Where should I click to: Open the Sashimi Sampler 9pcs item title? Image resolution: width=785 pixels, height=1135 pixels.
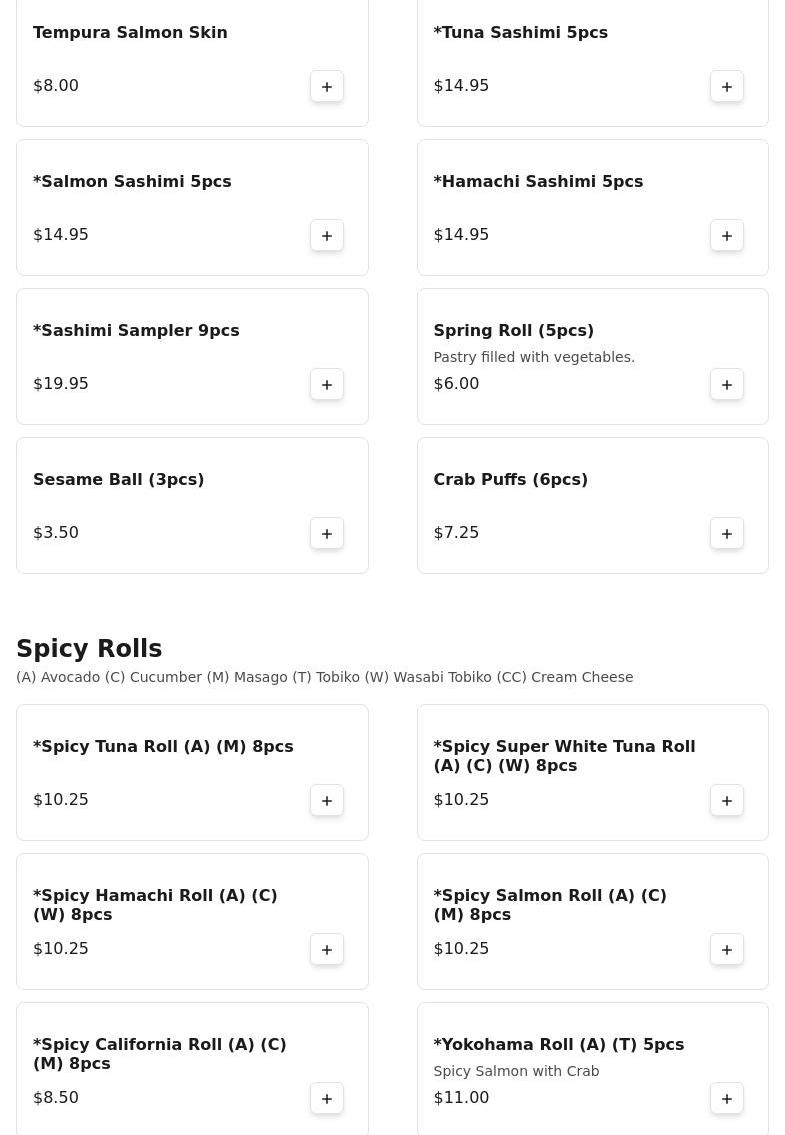[136, 331]
